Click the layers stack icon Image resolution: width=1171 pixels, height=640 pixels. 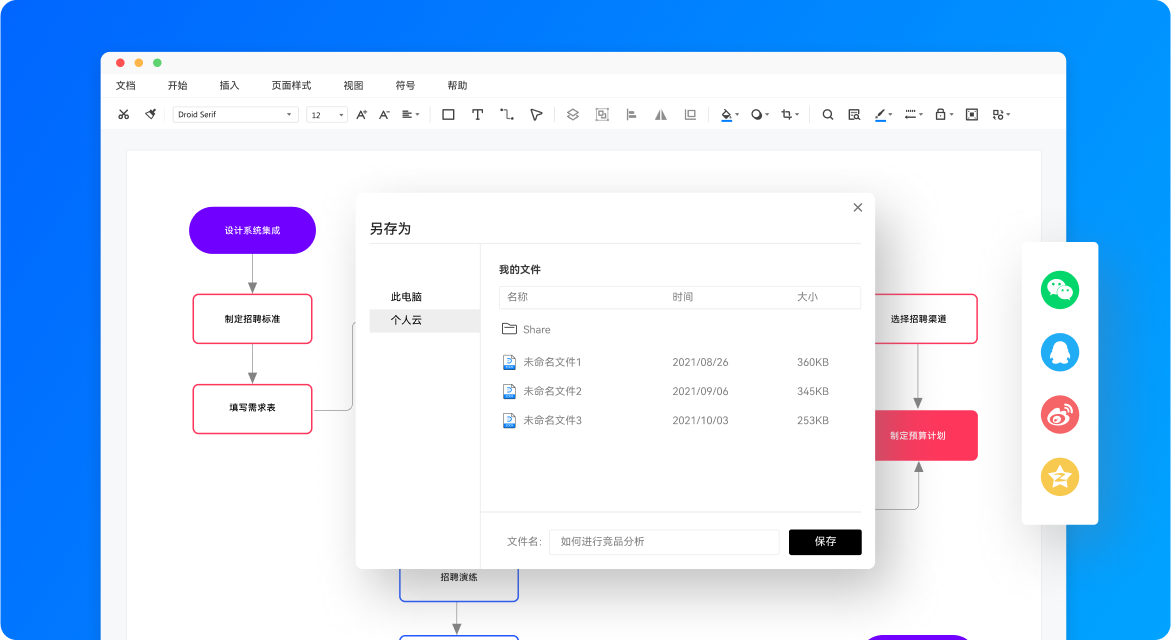573,114
